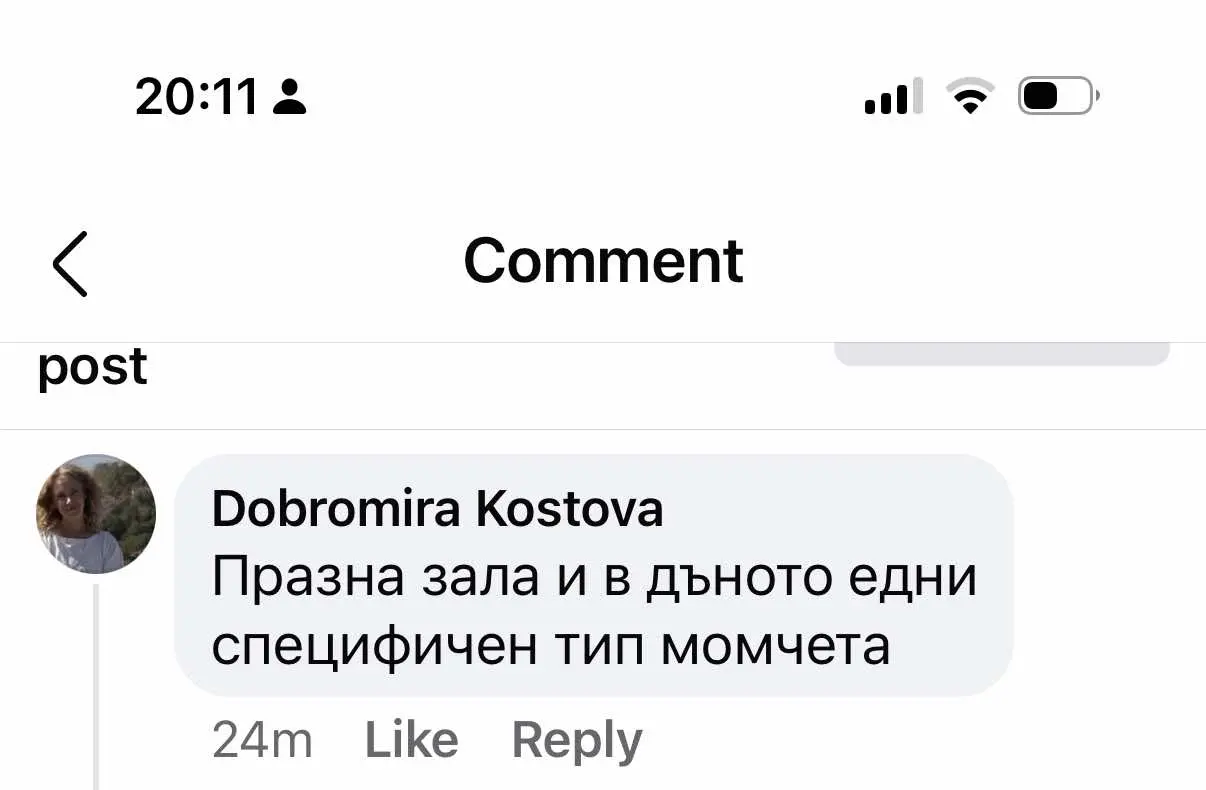
Task: Tap the "post" text below the header
Action: pyautogui.click(x=92, y=366)
